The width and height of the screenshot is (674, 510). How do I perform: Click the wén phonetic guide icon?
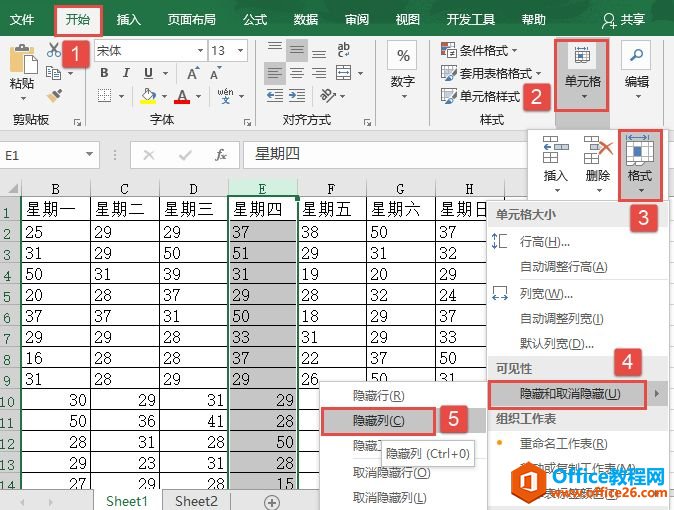226,95
